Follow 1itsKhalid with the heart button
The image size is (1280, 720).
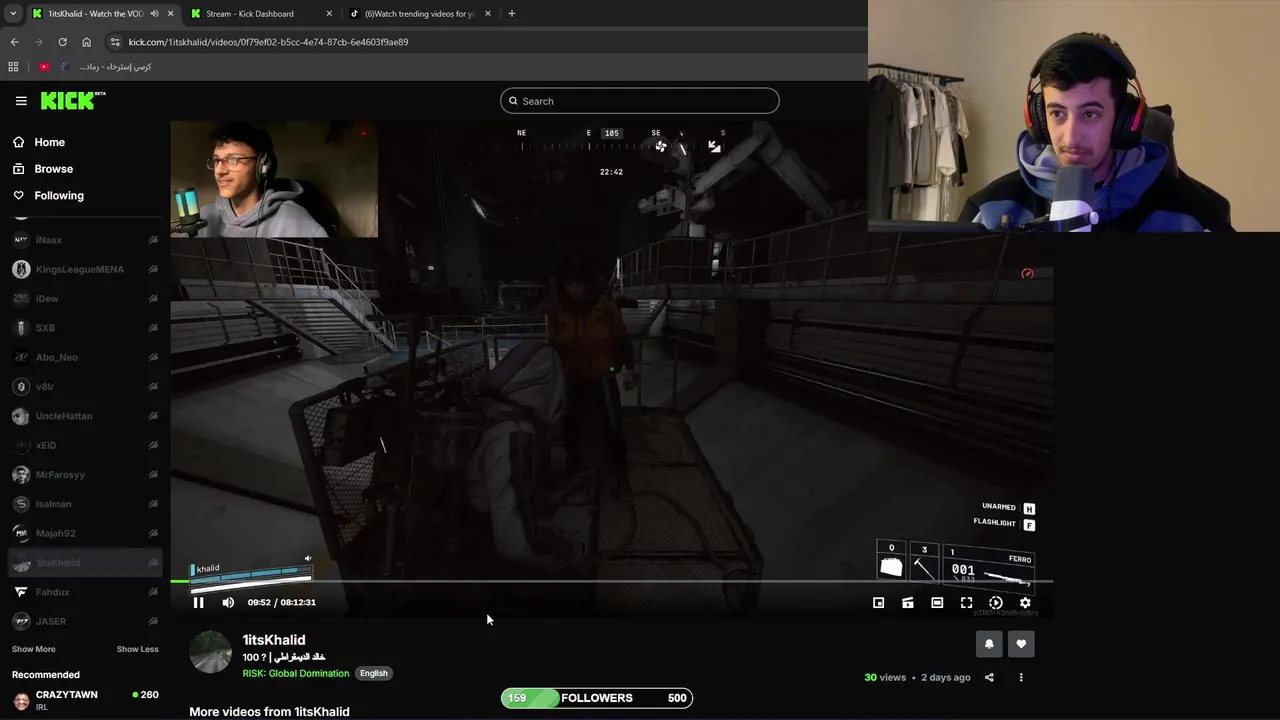pyautogui.click(x=1021, y=644)
